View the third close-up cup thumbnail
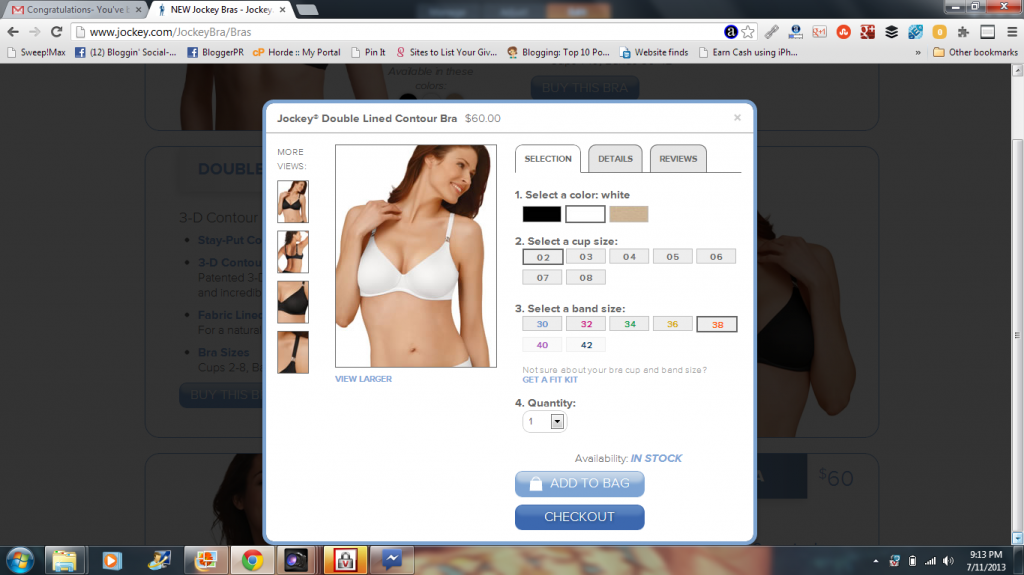This screenshot has width=1024, height=575. click(x=293, y=302)
